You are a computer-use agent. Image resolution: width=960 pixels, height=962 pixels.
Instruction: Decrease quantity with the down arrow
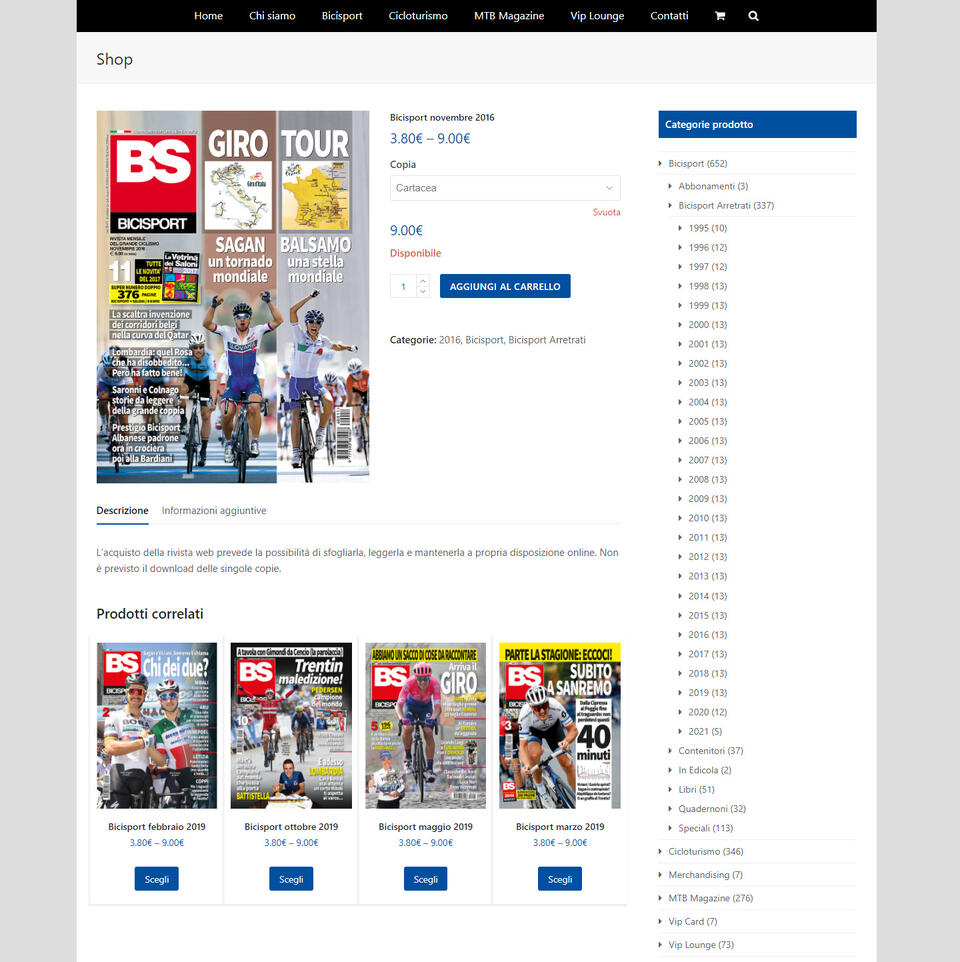423,292
